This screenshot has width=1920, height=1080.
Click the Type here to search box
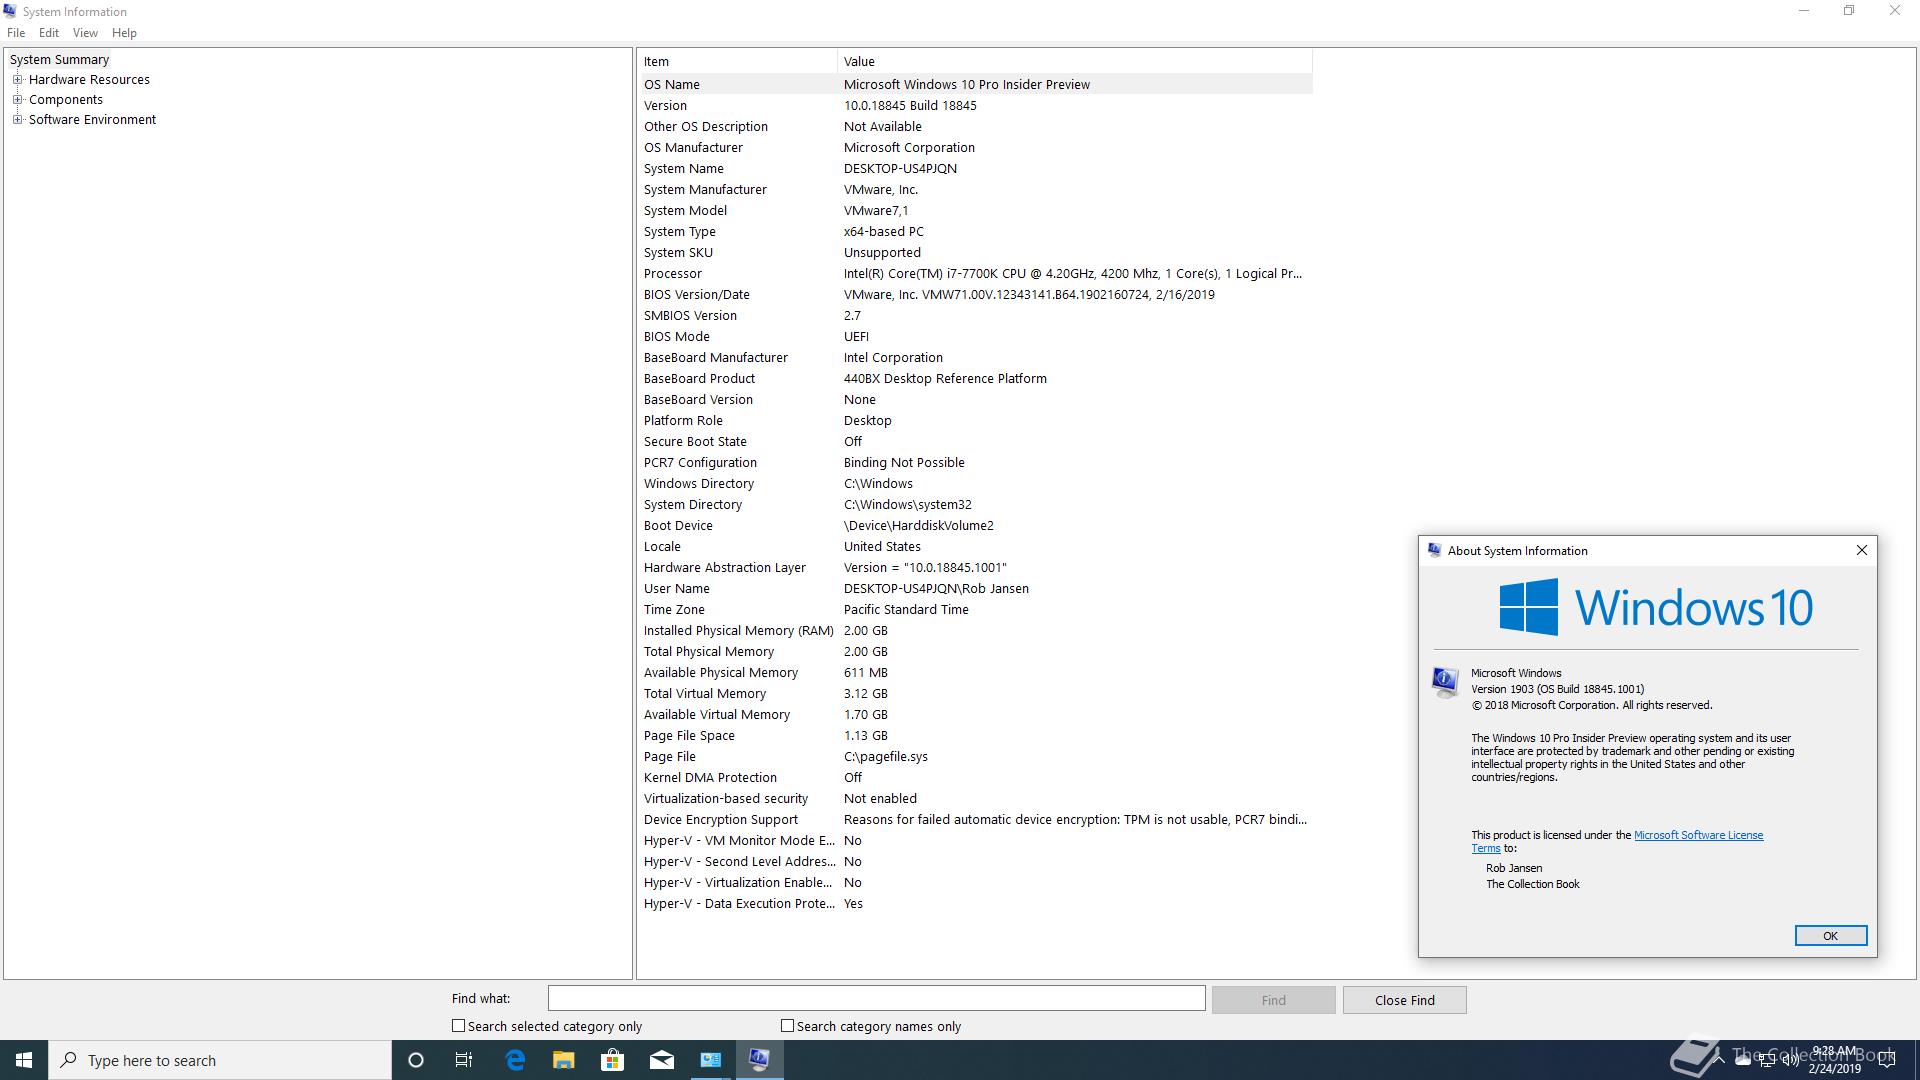(x=220, y=1060)
